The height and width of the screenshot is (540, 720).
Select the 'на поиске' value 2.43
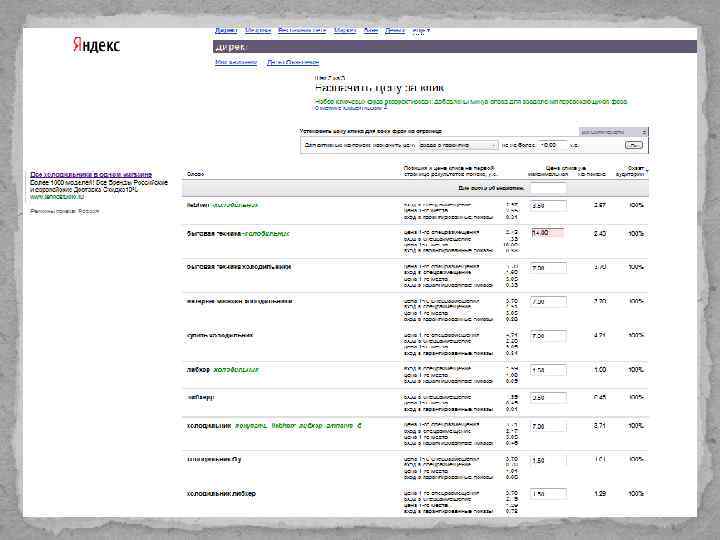[600, 233]
